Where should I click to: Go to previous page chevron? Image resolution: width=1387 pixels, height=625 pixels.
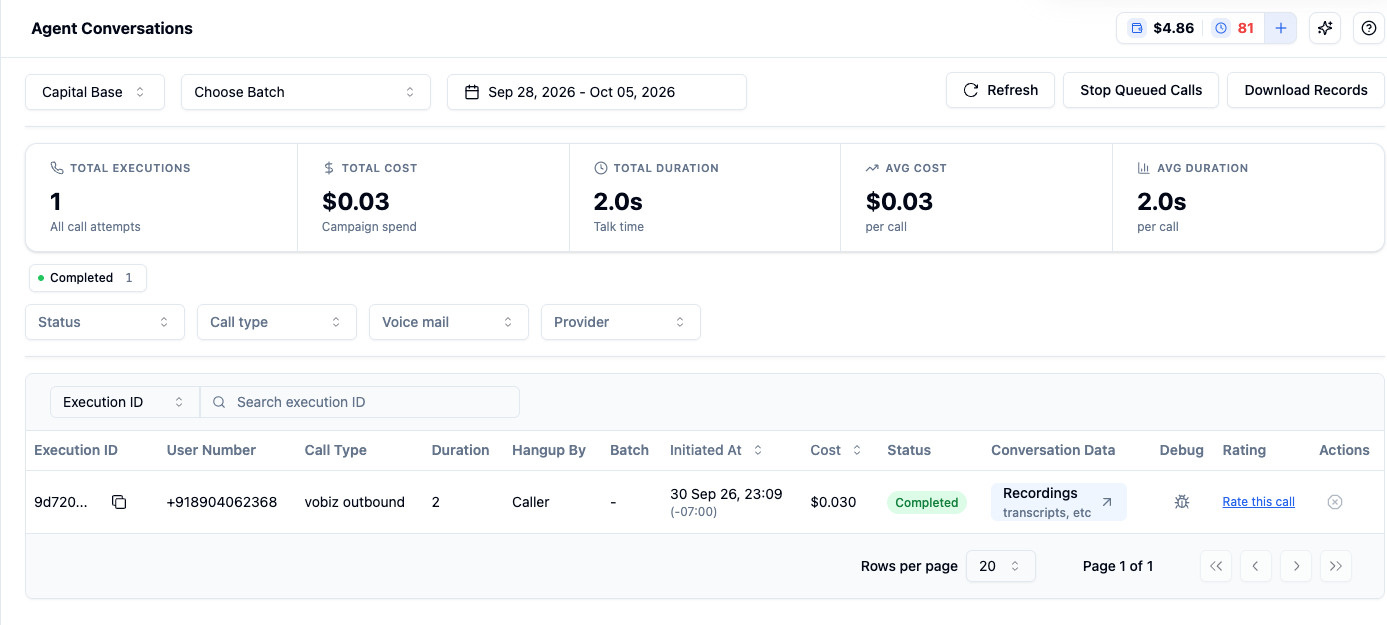click(1256, 566)
